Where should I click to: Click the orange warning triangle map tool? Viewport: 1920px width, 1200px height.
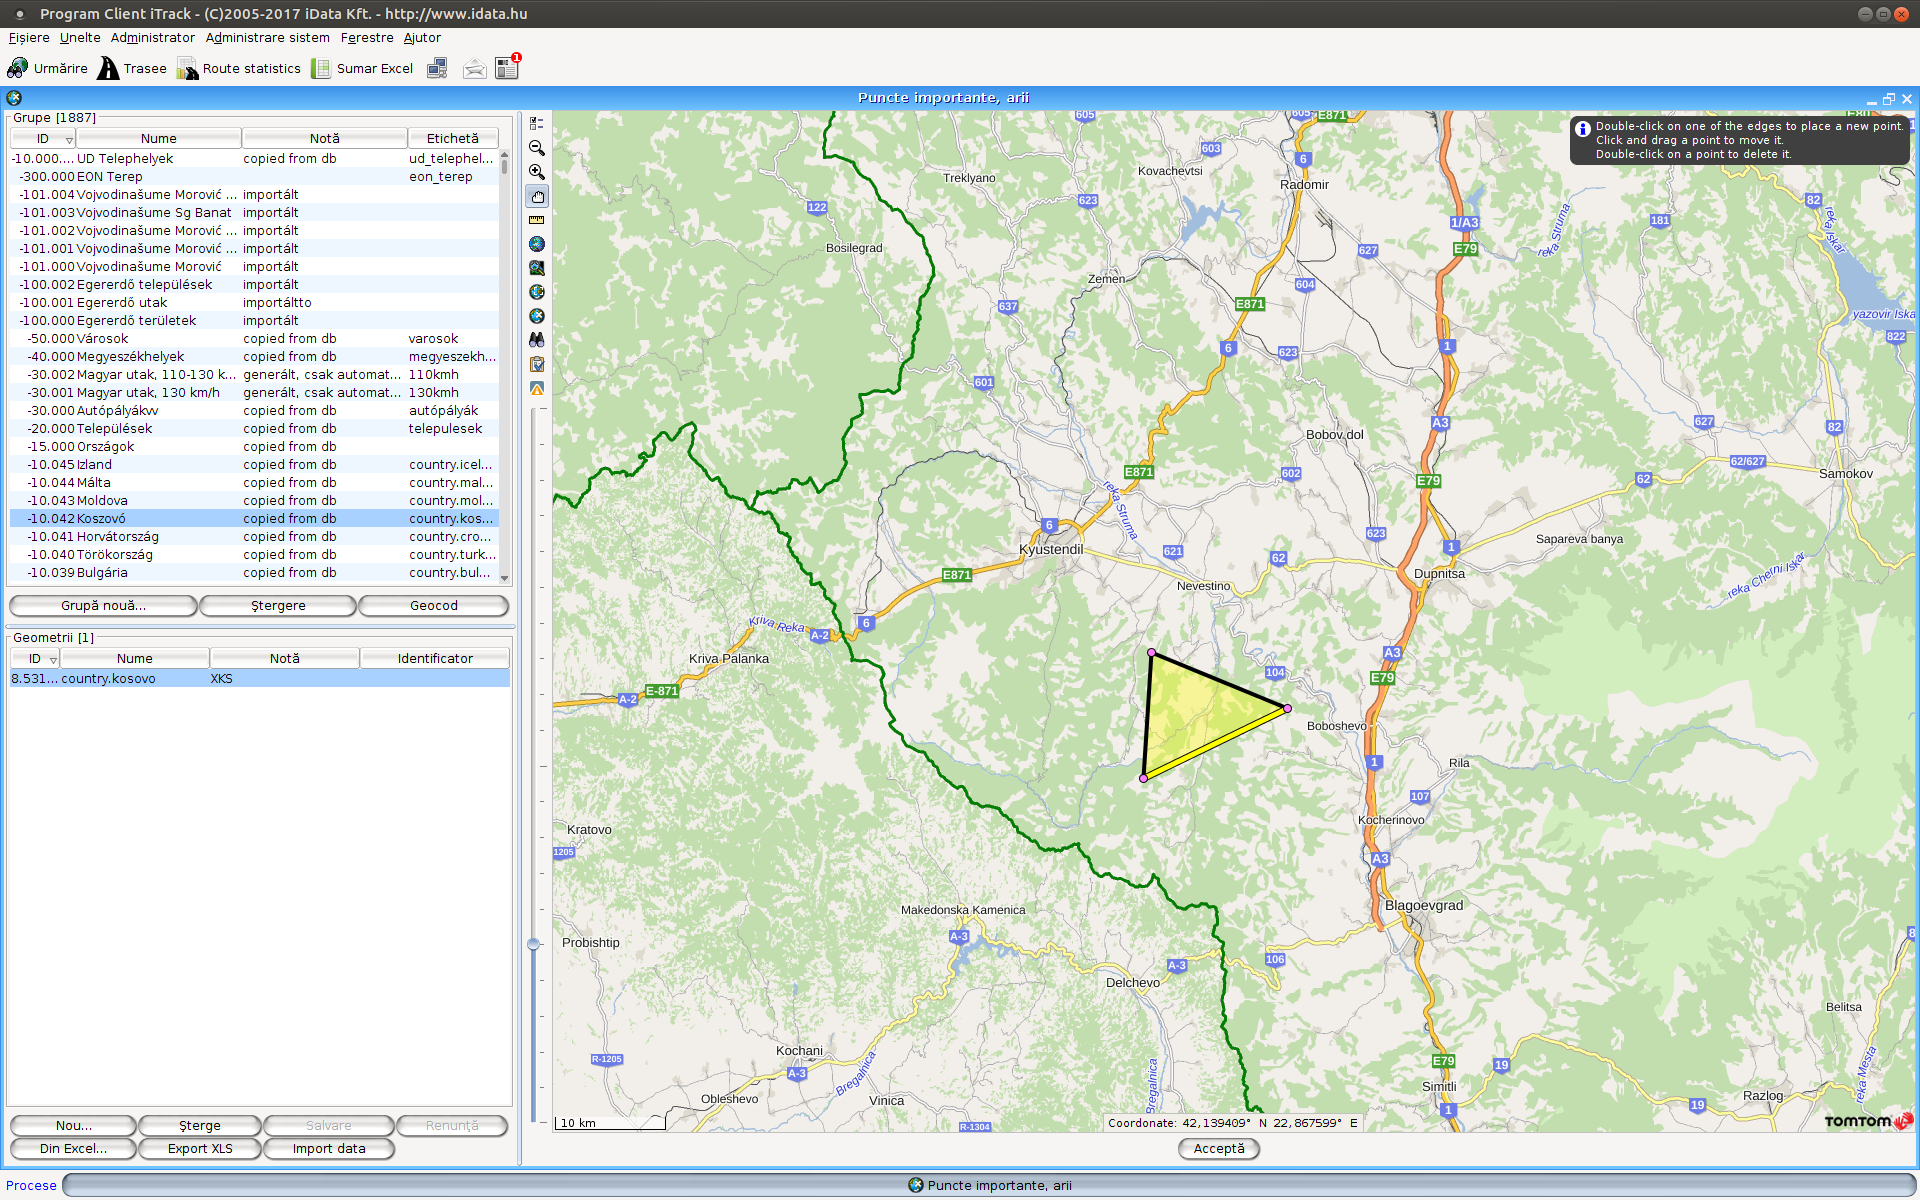point(537,388)
